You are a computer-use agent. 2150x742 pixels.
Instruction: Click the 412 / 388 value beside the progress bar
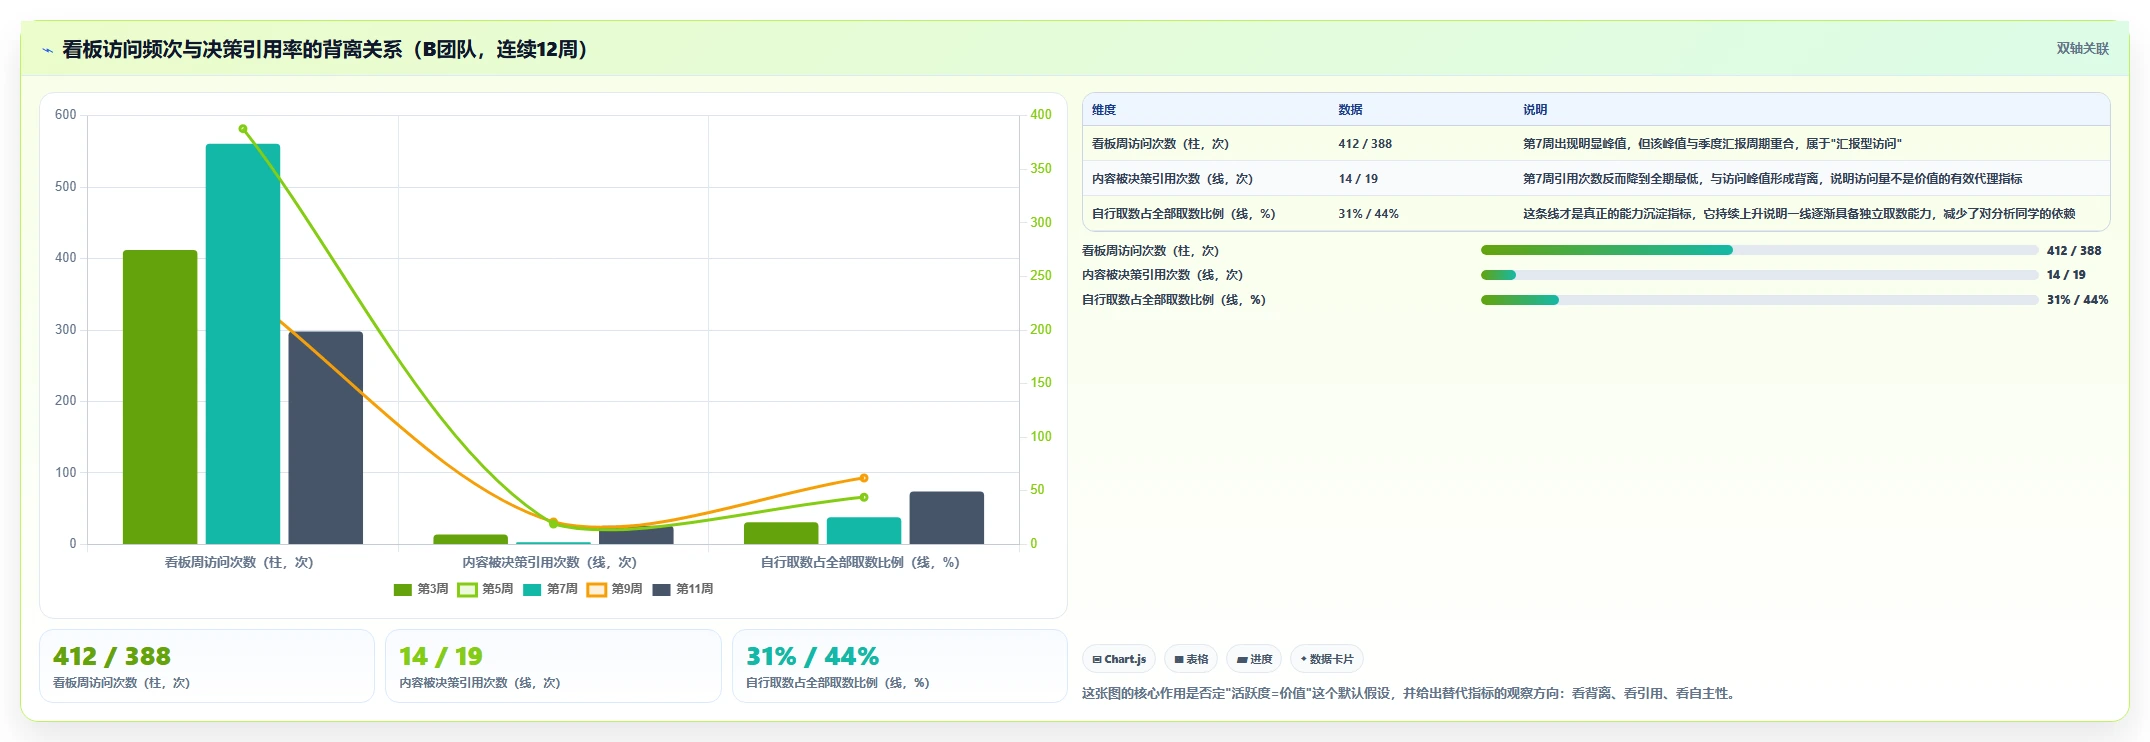pos(2074,251)
